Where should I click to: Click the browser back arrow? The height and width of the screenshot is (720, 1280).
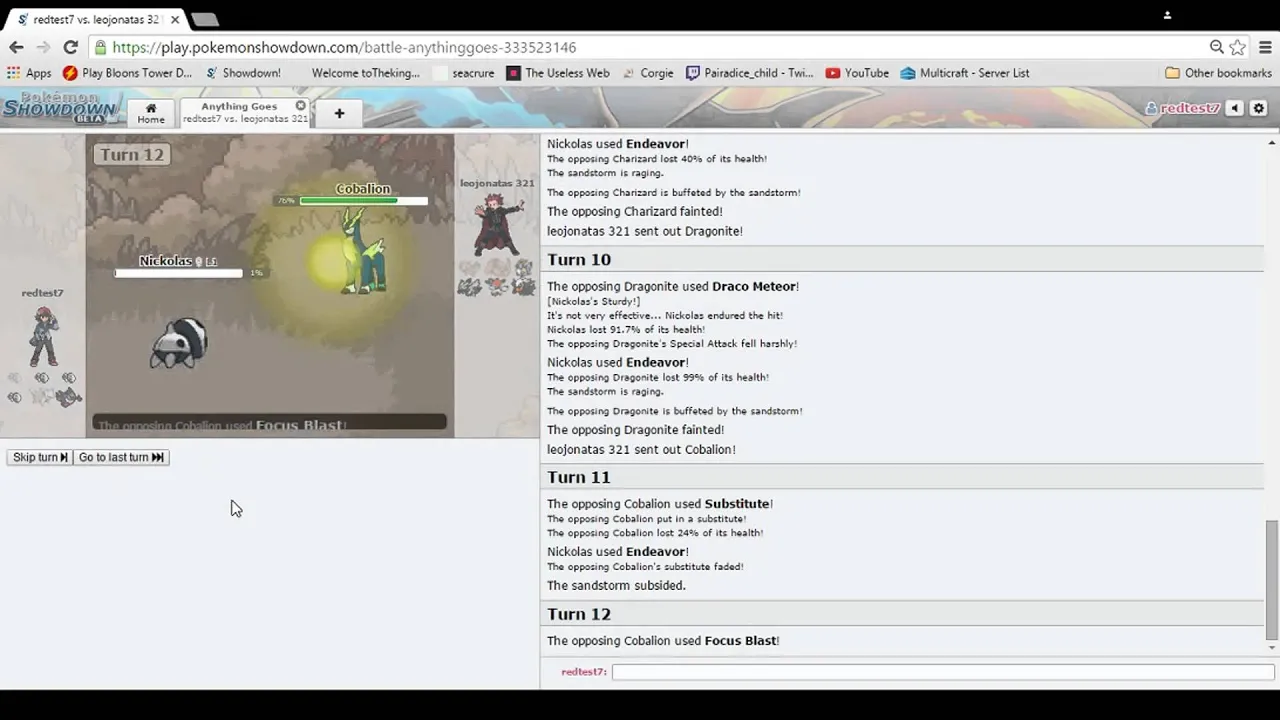click(16, 47)
